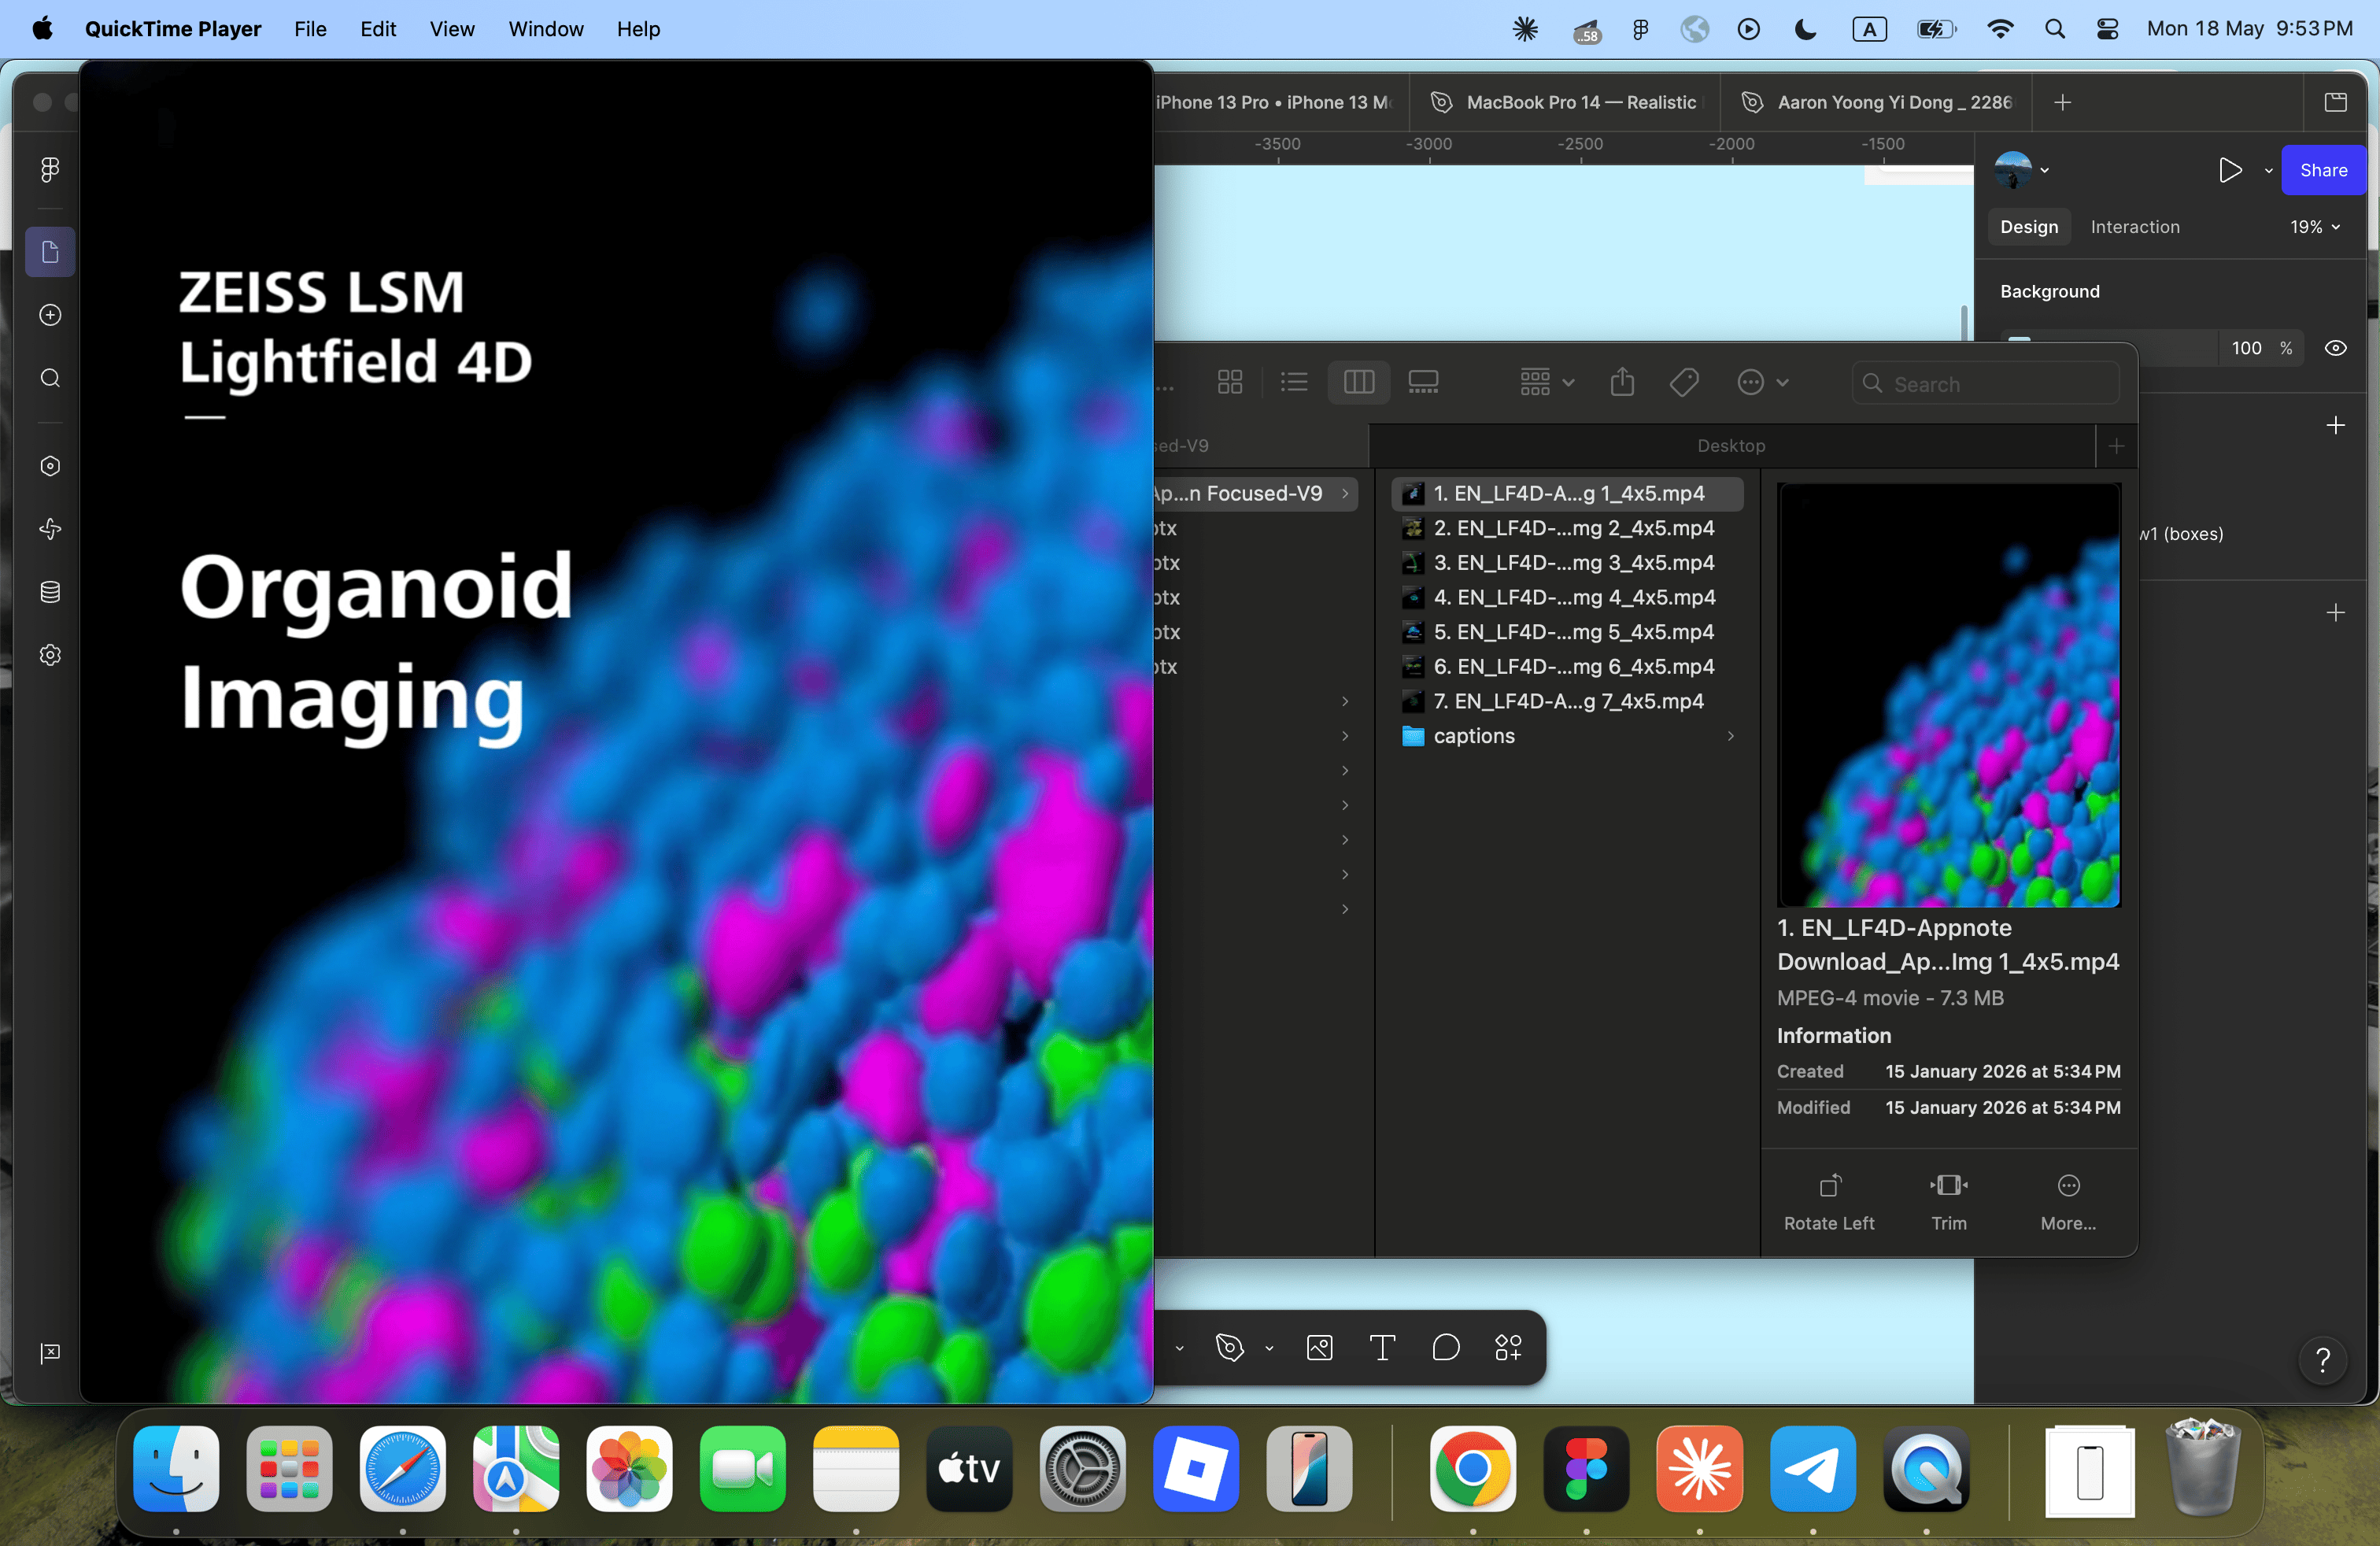Image resolution: width=2380 pixels, height=1546 pixels.
Task: Expand the Ap...n Focused-V9 folder chevron
Action: pos(1345,493)
